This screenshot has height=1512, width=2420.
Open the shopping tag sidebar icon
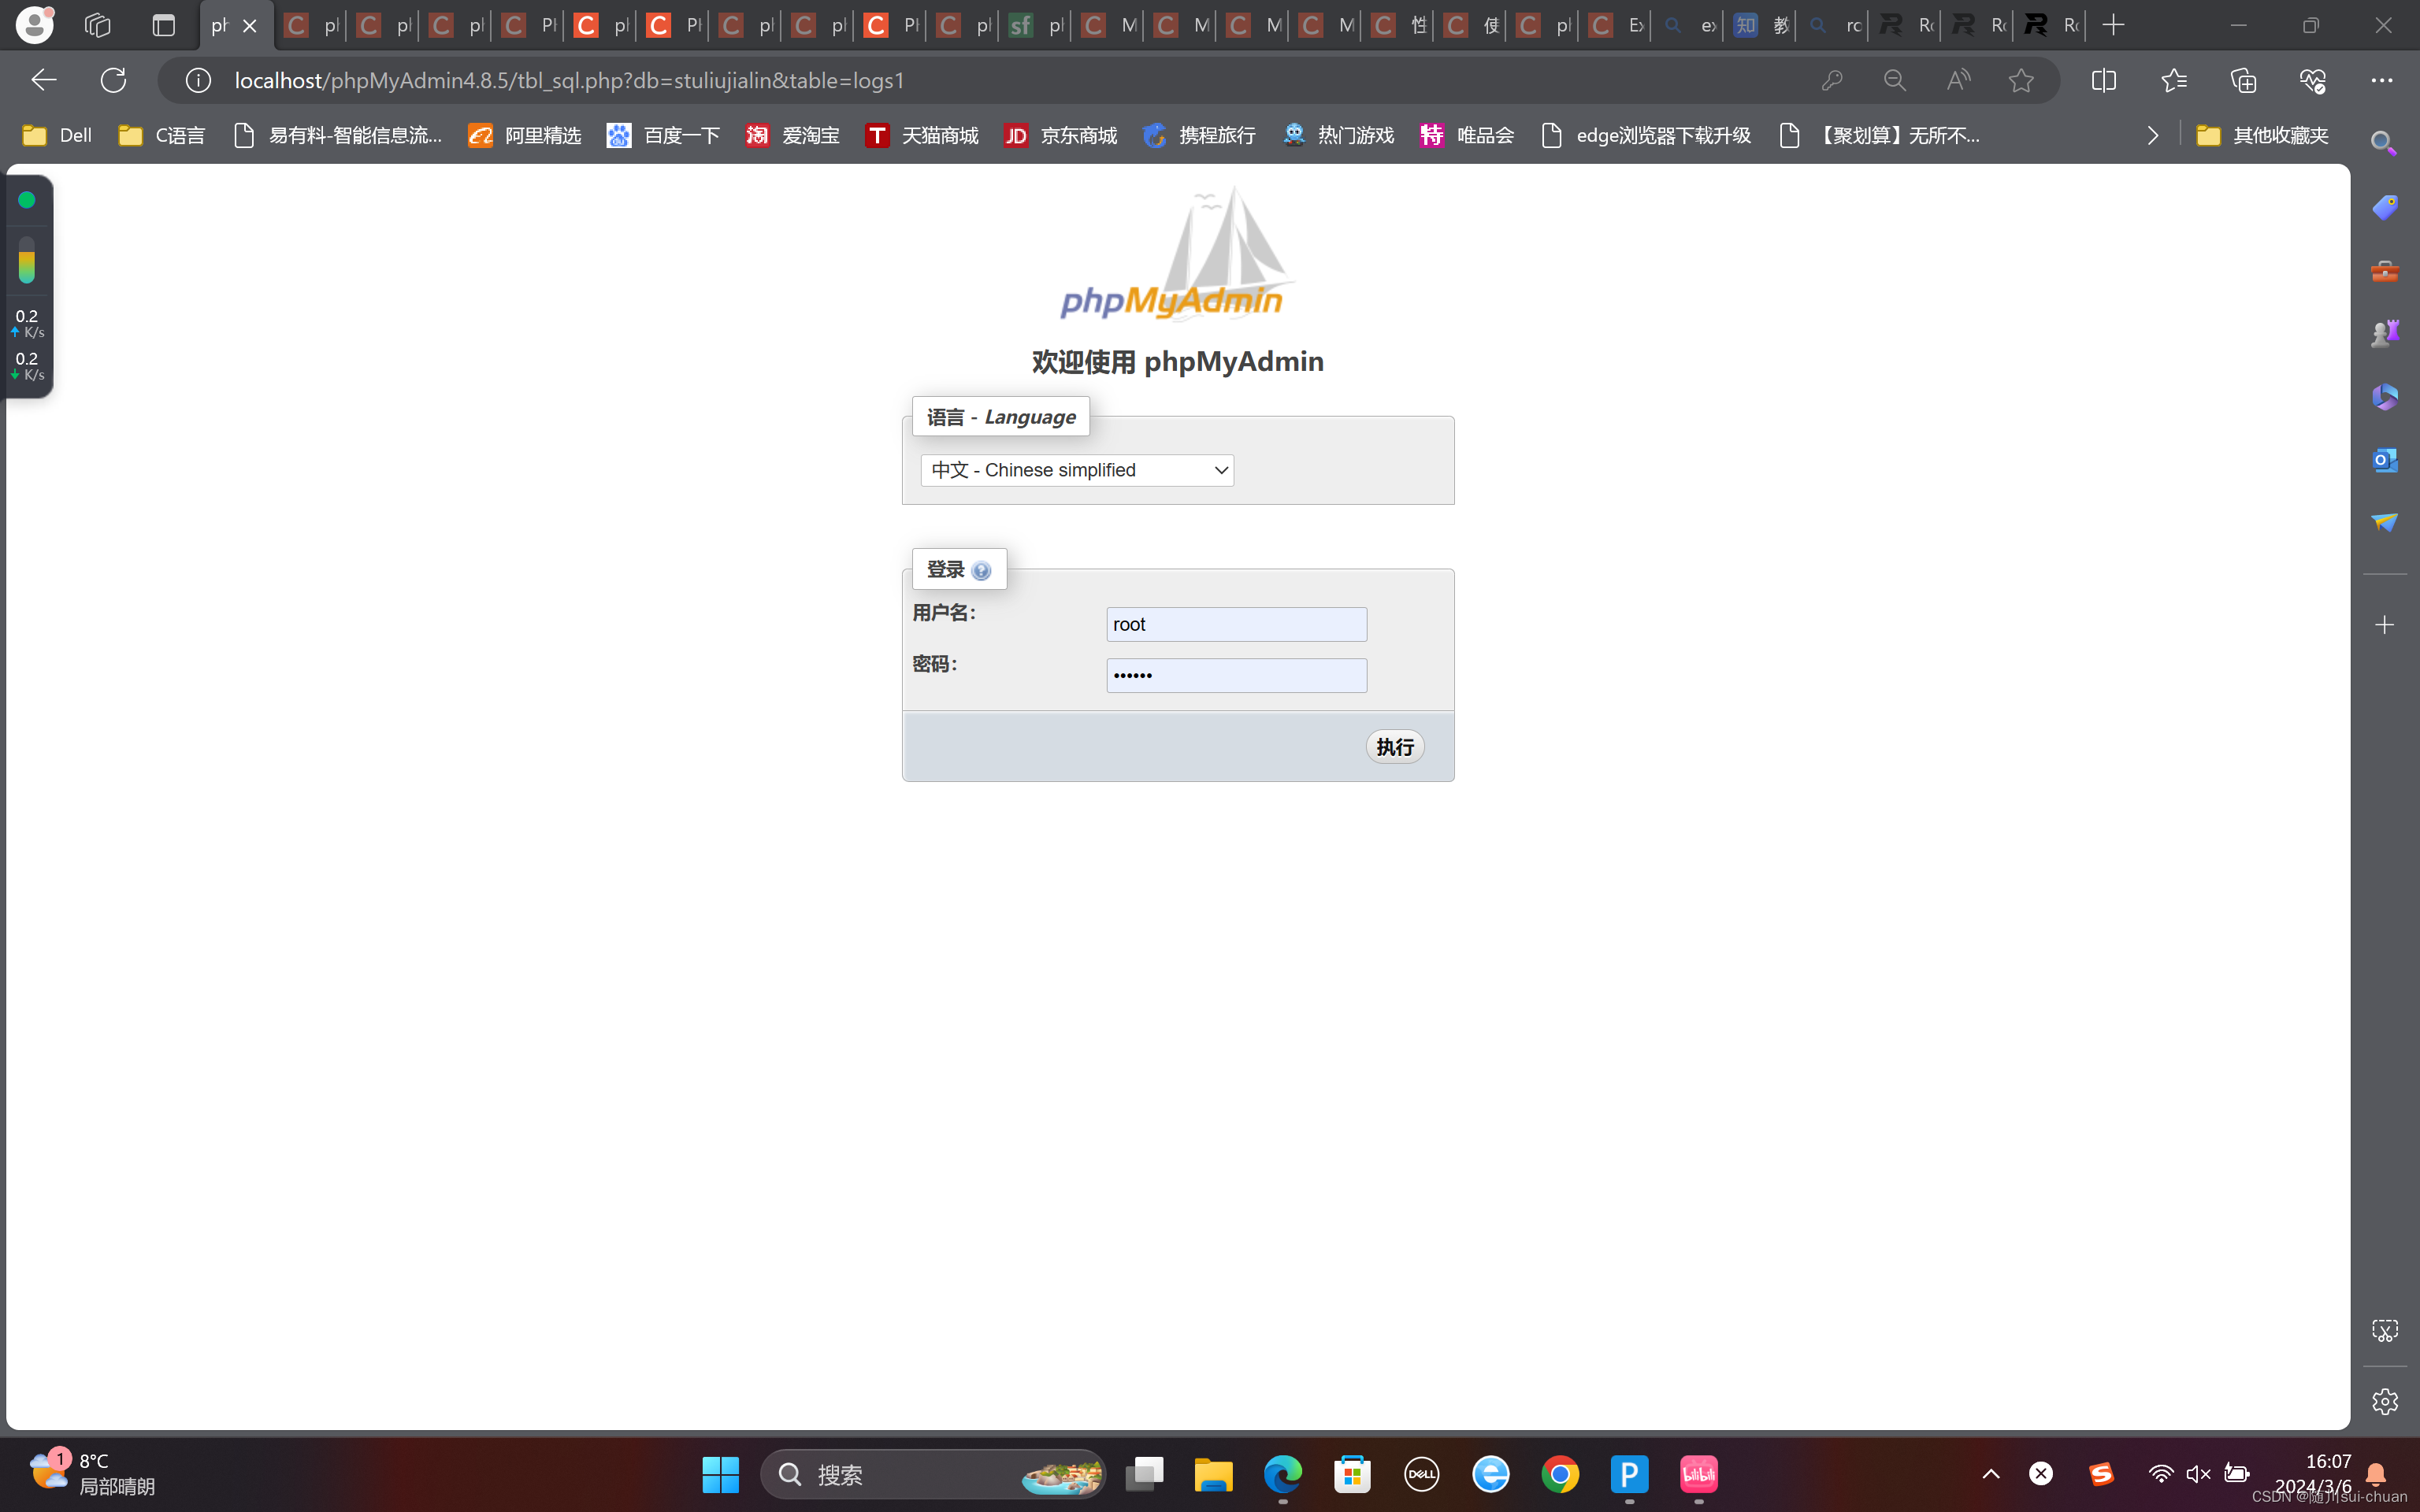[2386, 206]
